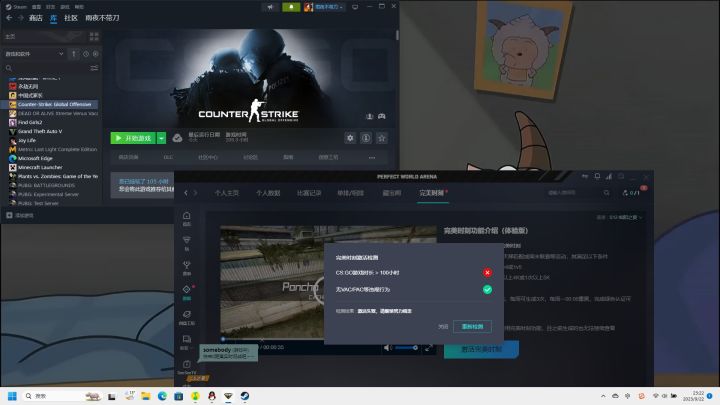Add CS:GO to favorites star
The image size is (720, 405).
click(x=382, y=138)
